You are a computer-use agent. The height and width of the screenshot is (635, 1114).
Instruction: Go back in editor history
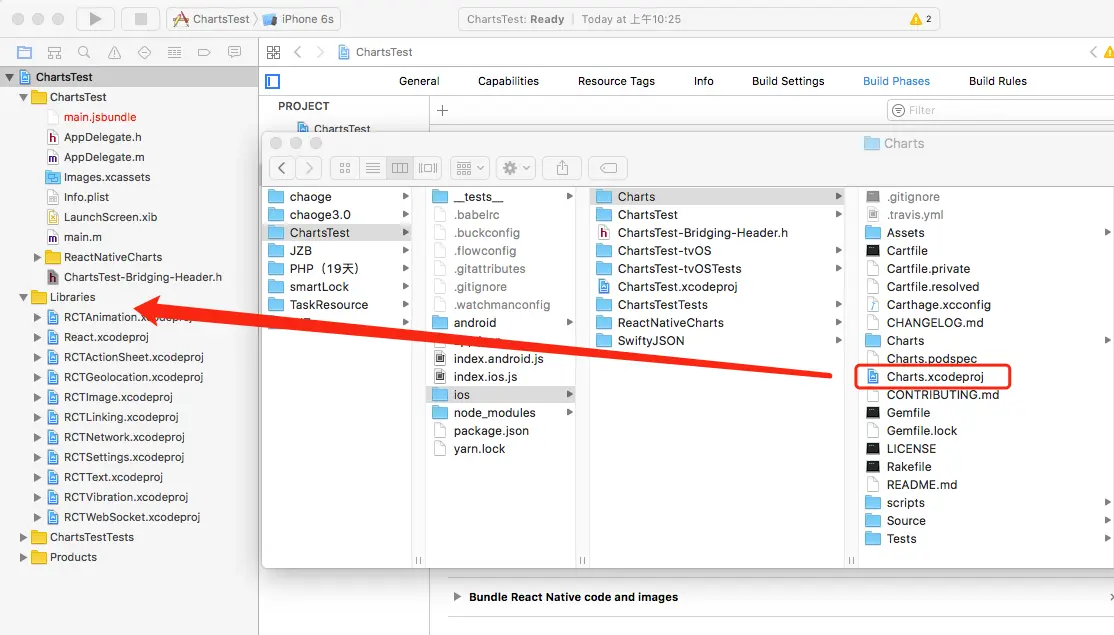(x=298, y=52)
